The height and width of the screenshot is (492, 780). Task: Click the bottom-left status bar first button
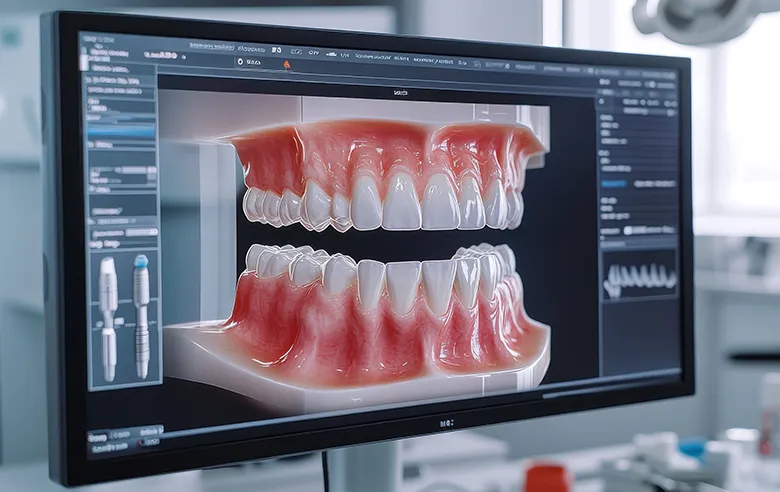point(98,438)
